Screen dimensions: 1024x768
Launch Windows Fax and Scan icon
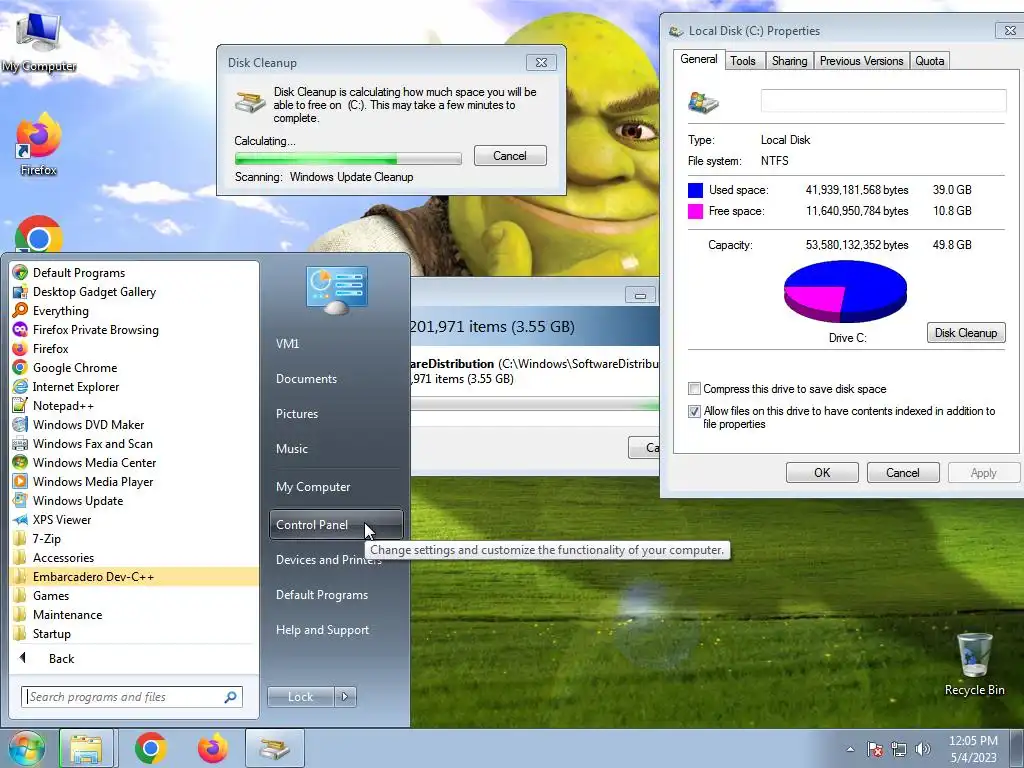point(20,443)
